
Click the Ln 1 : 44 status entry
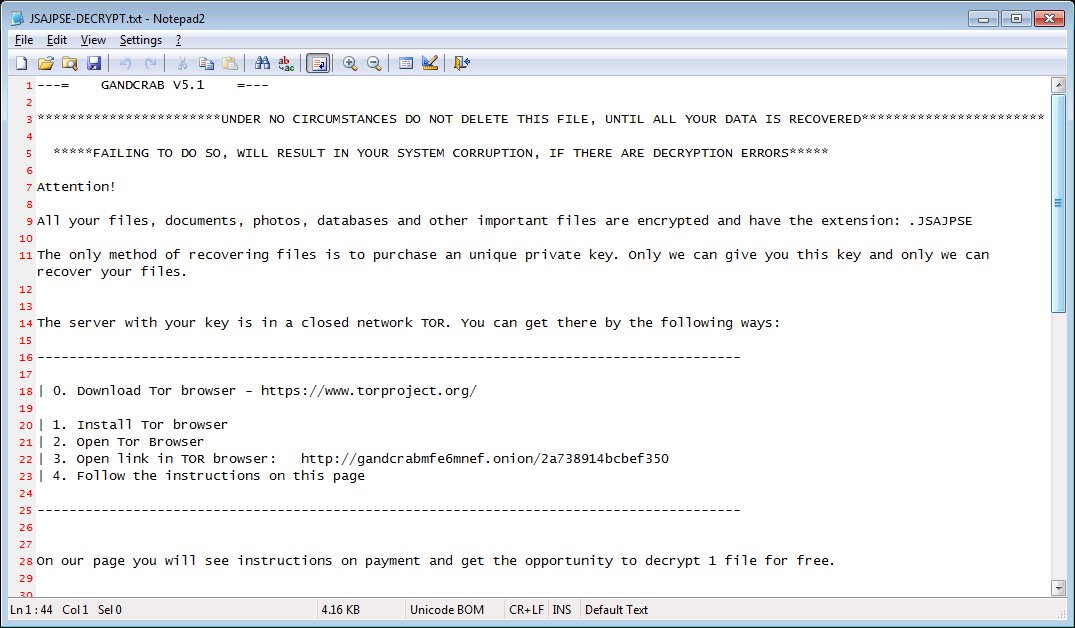[31, 609]
